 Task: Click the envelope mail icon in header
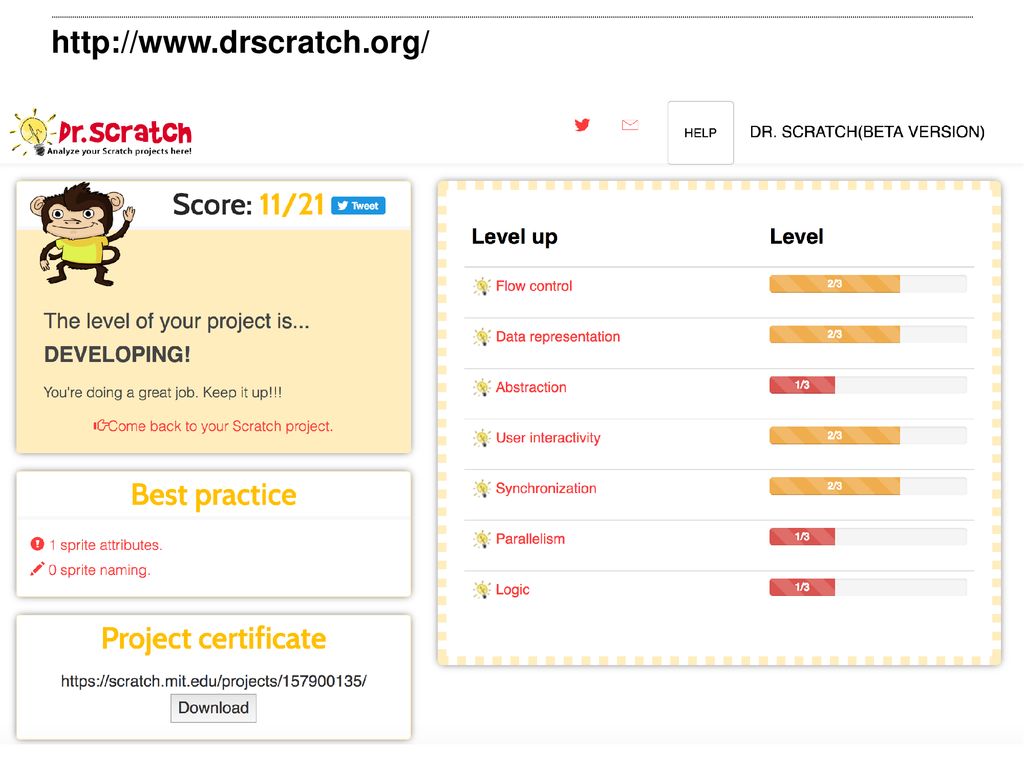pyautogui.click(x=630, y=124)
